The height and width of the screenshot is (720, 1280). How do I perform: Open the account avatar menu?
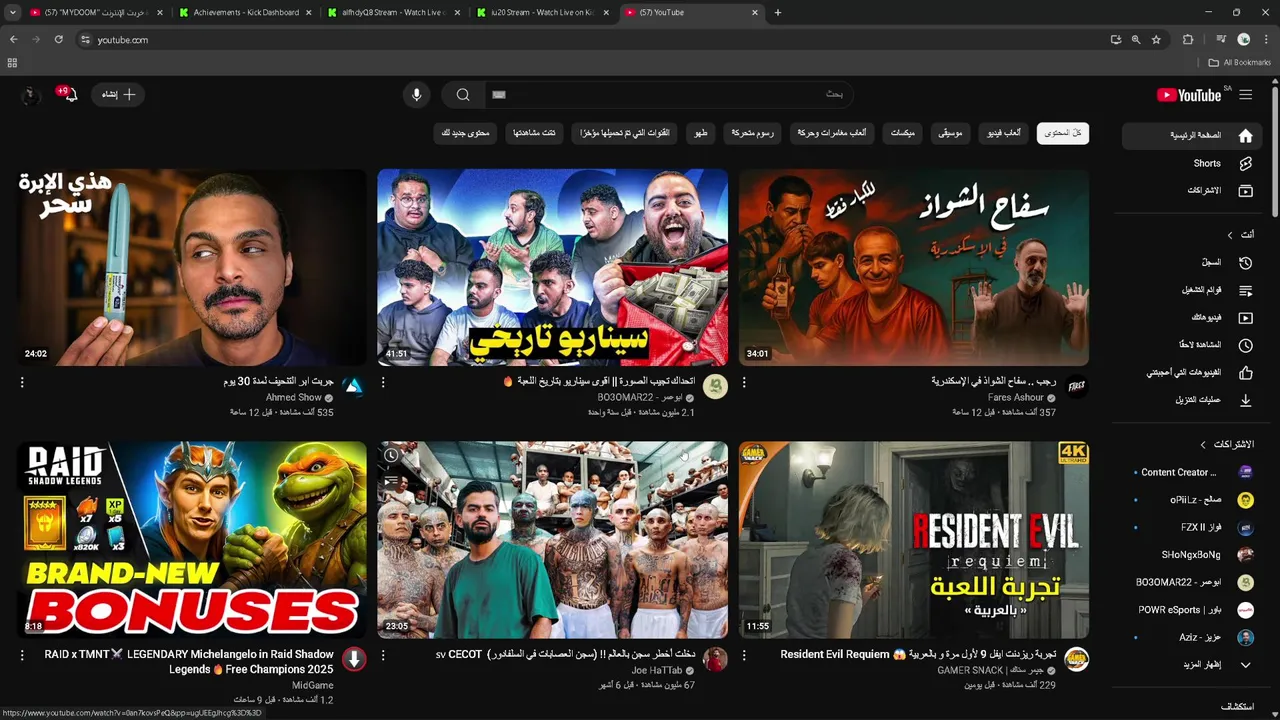click(31, 95)
